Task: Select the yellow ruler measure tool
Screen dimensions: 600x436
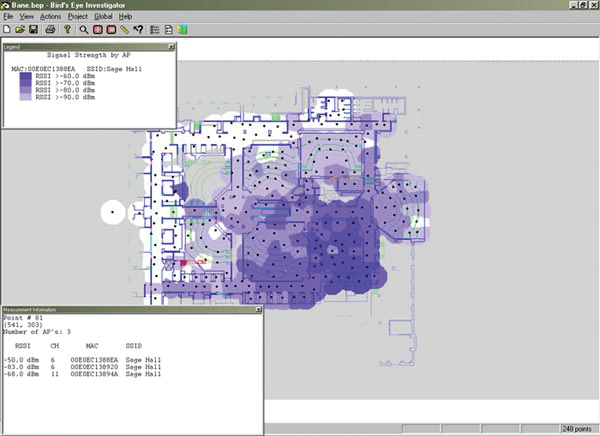Action: click(124, 30)
